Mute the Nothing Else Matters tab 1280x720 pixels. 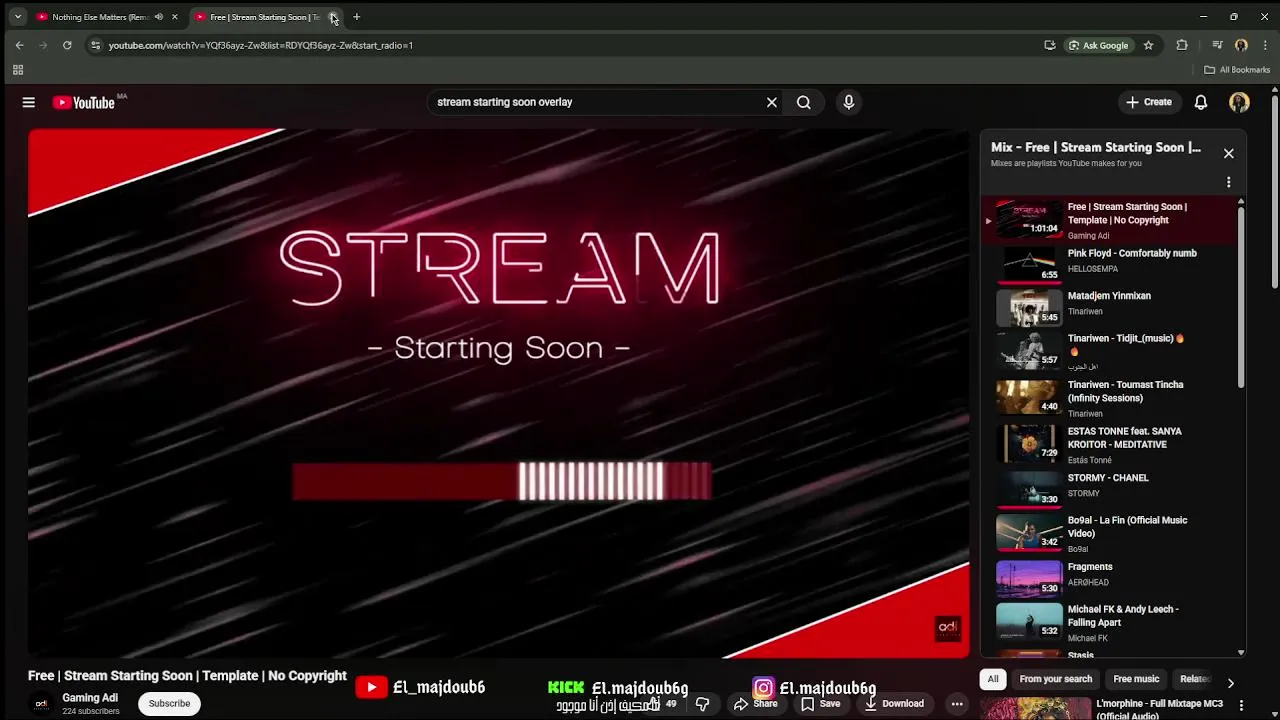tap(158, 17)
